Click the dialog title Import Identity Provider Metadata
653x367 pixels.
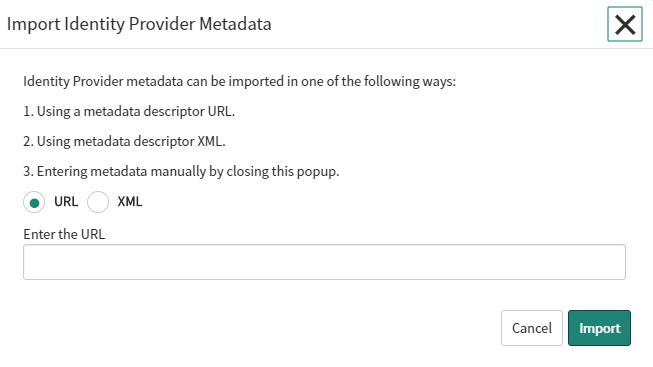139,24
